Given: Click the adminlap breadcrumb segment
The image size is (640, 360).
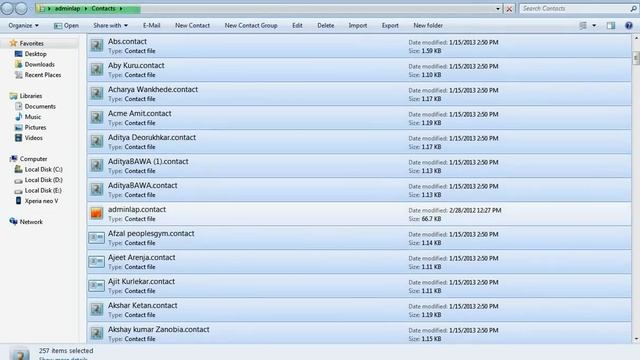Looking at the screenshot, I should 67,9.
